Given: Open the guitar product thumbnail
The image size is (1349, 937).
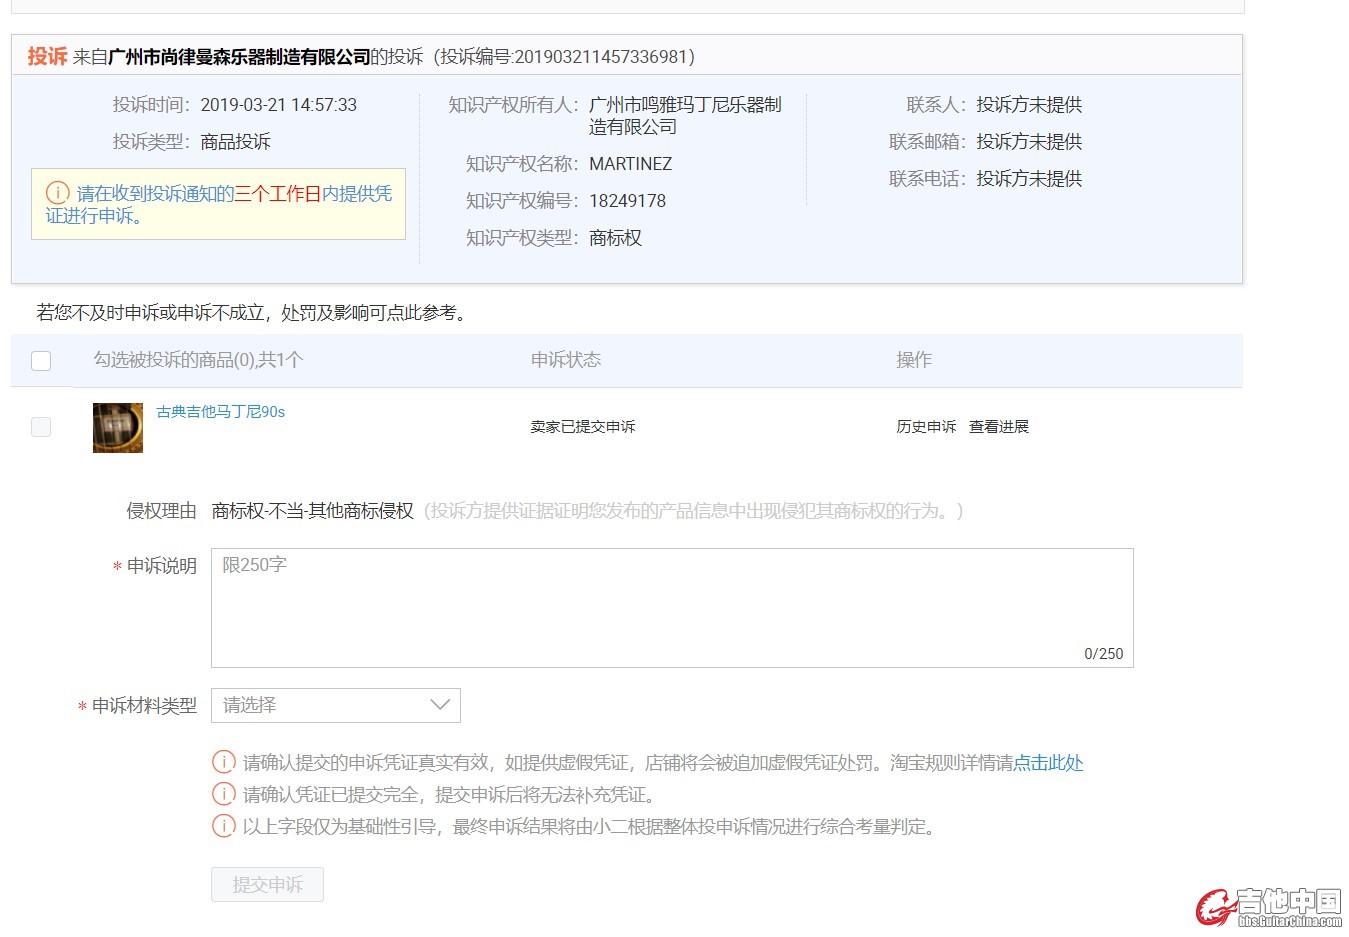Looking at the screenshot, I should tap(118, 428).
